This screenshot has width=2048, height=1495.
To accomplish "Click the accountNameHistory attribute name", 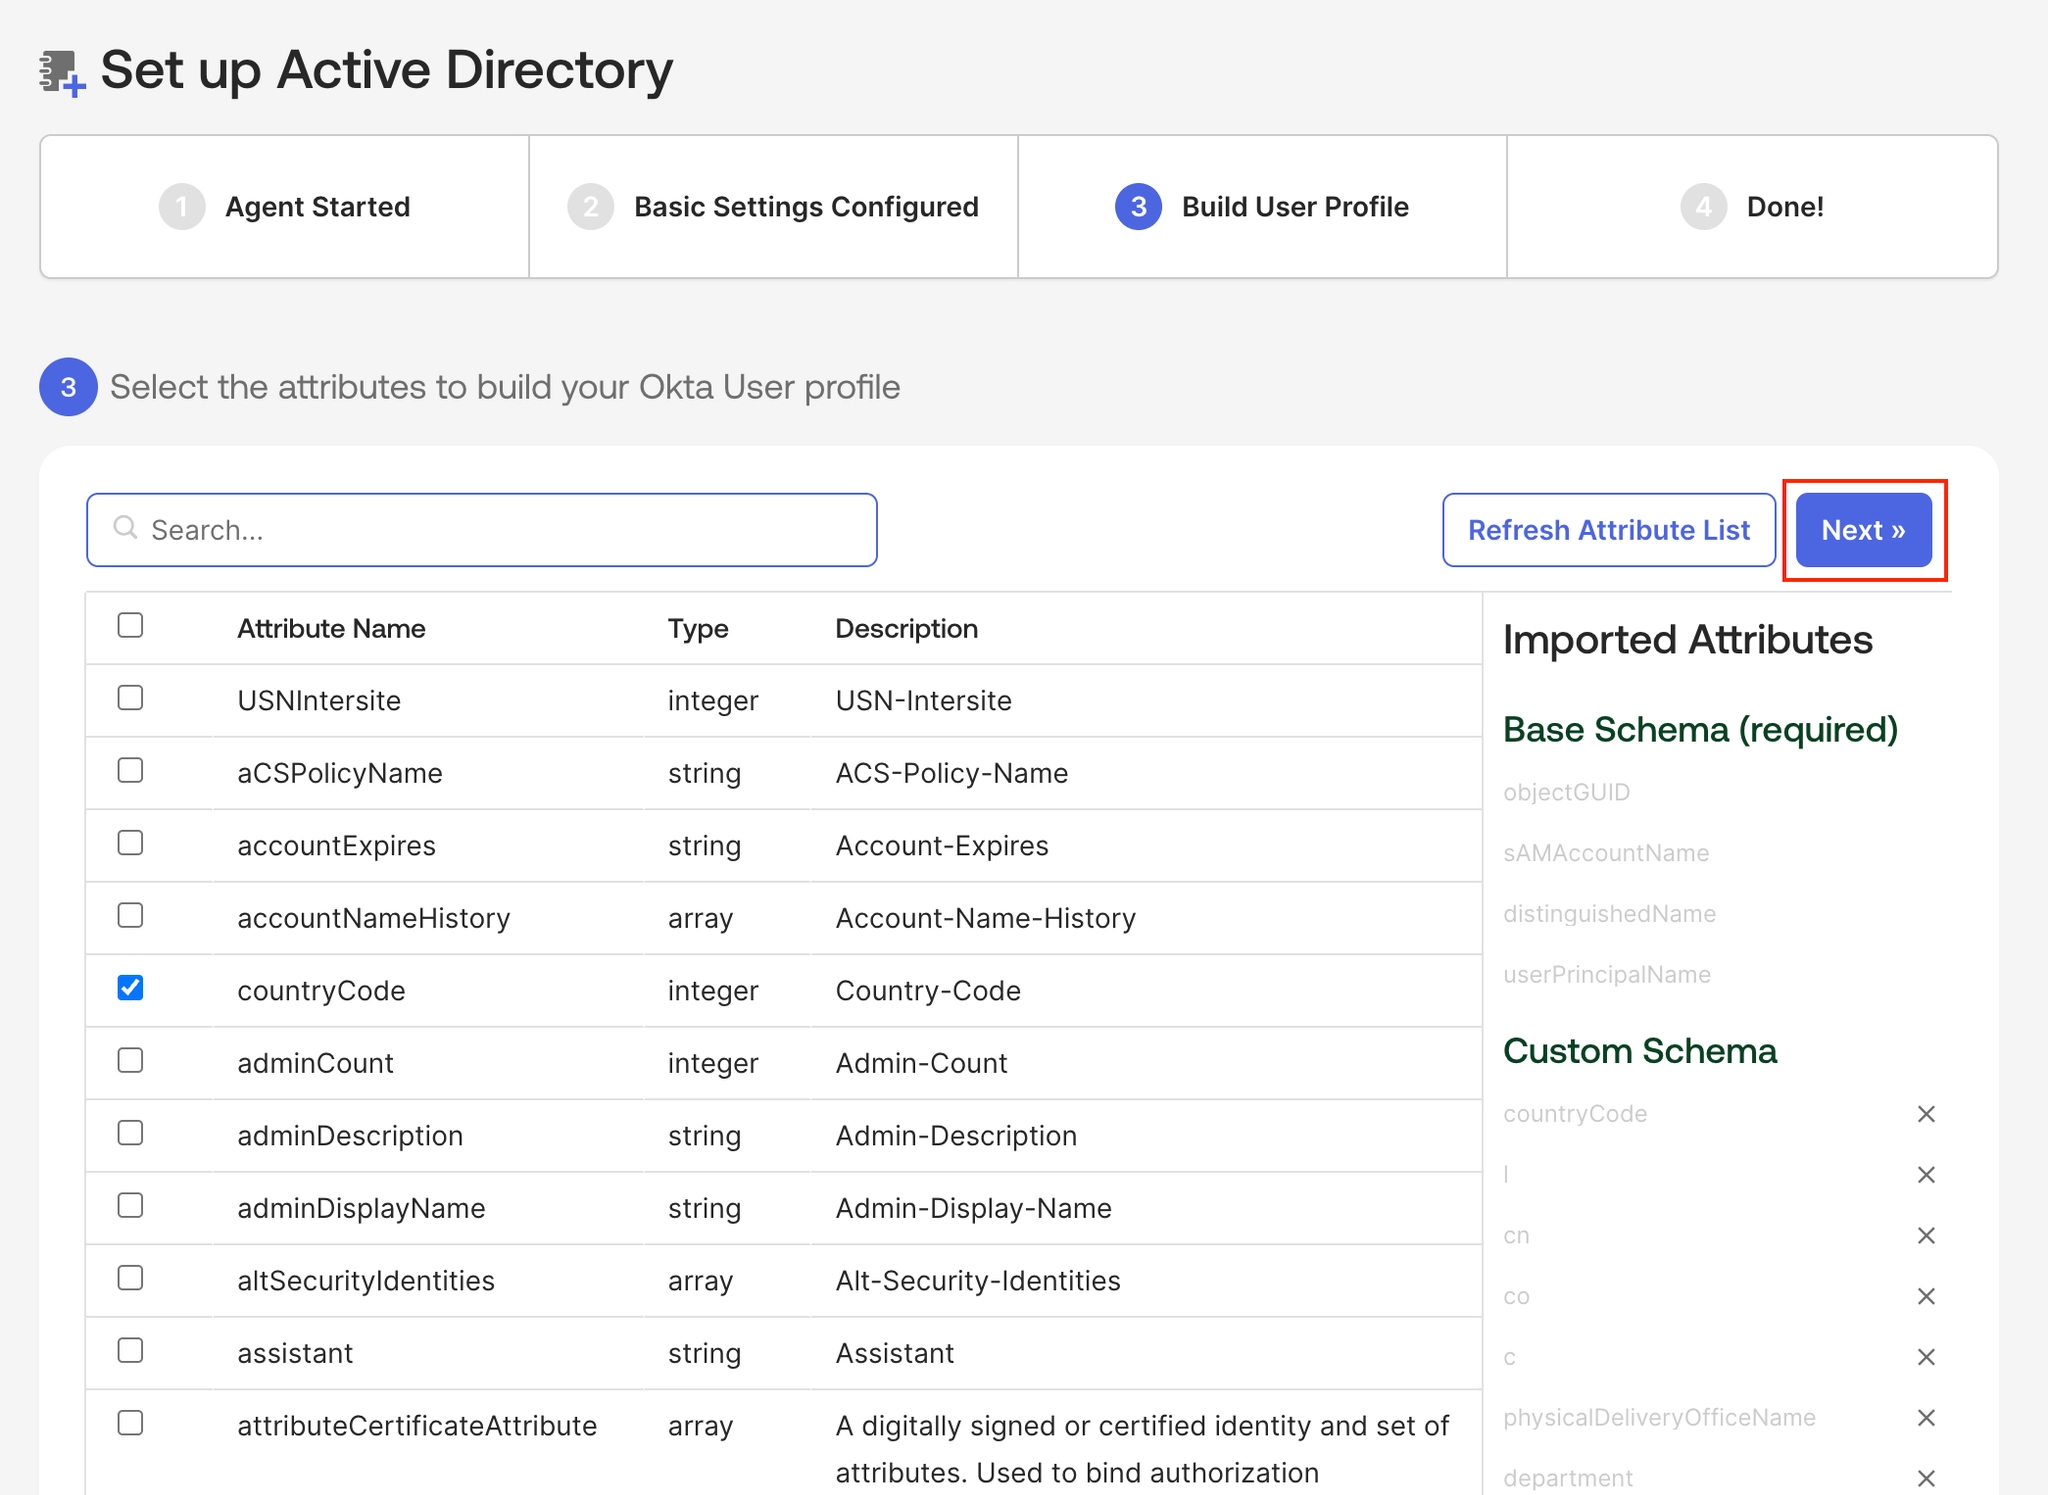I will pos(374,919).
